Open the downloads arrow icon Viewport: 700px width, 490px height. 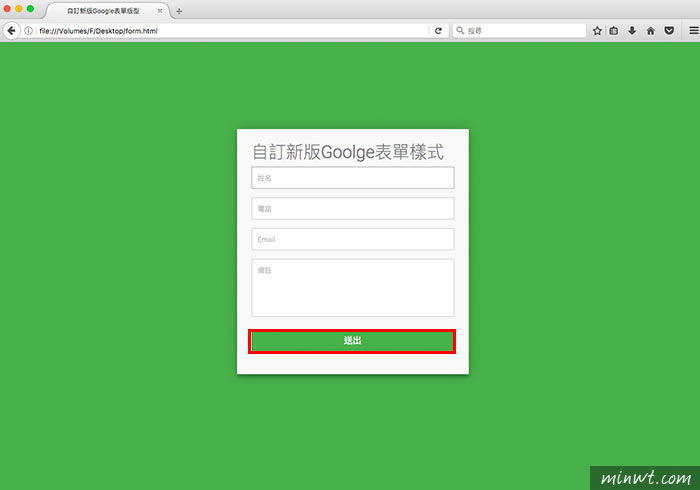click(632, 31)
